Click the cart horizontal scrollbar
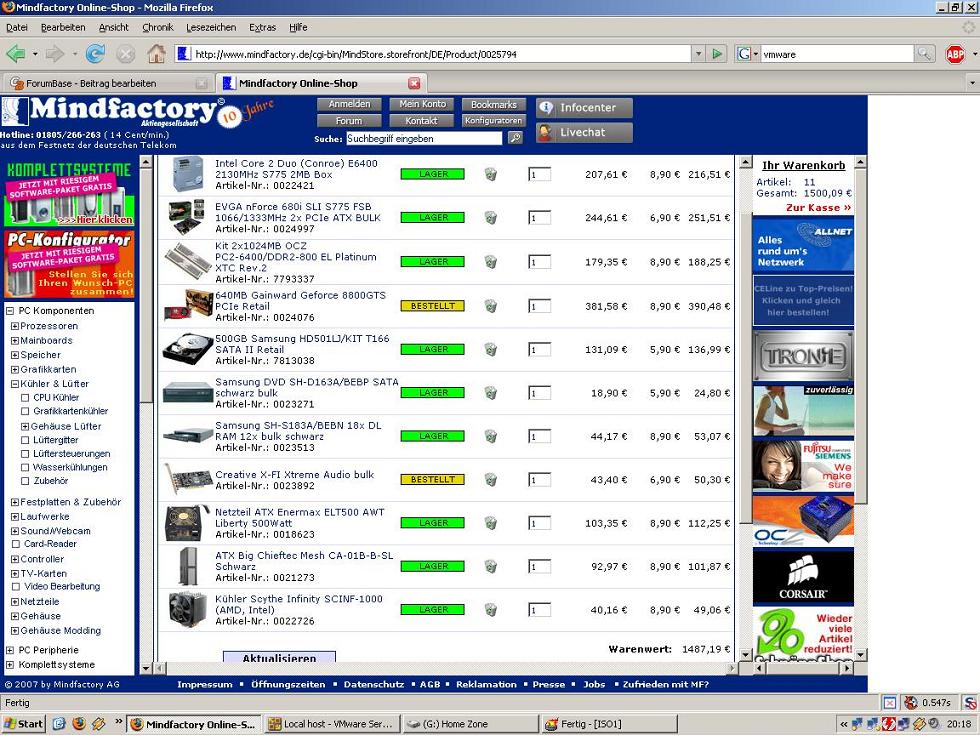 click(446, 669)
